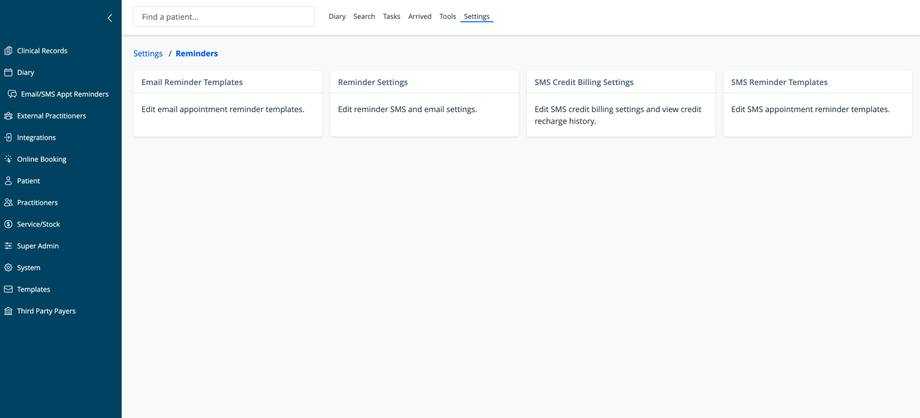Click the Diary calendar icon in sidebar
This screenshot has height=418, width=920.
tap(8, 73)
